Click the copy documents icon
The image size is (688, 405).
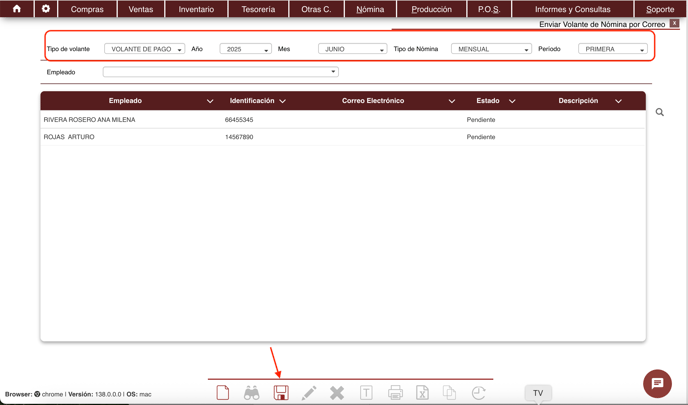pyautogui.click(x=449, y=393)
